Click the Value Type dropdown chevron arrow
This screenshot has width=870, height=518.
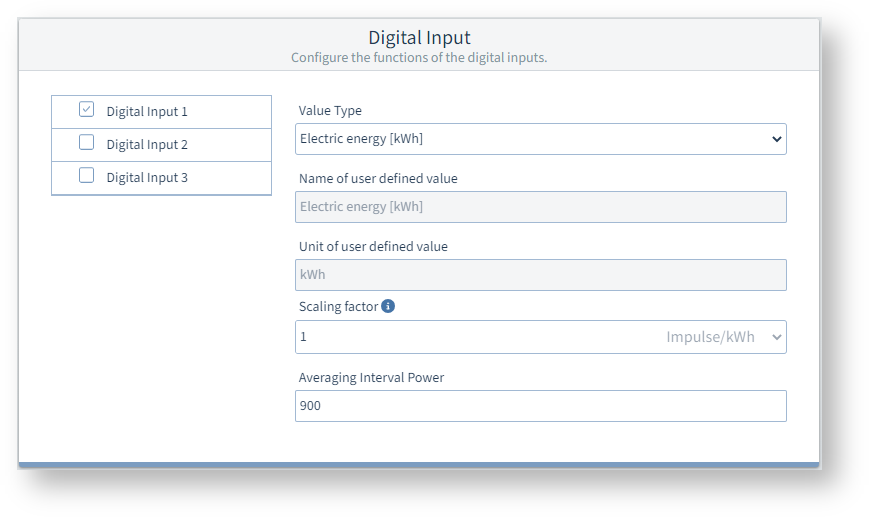point(777,139)
